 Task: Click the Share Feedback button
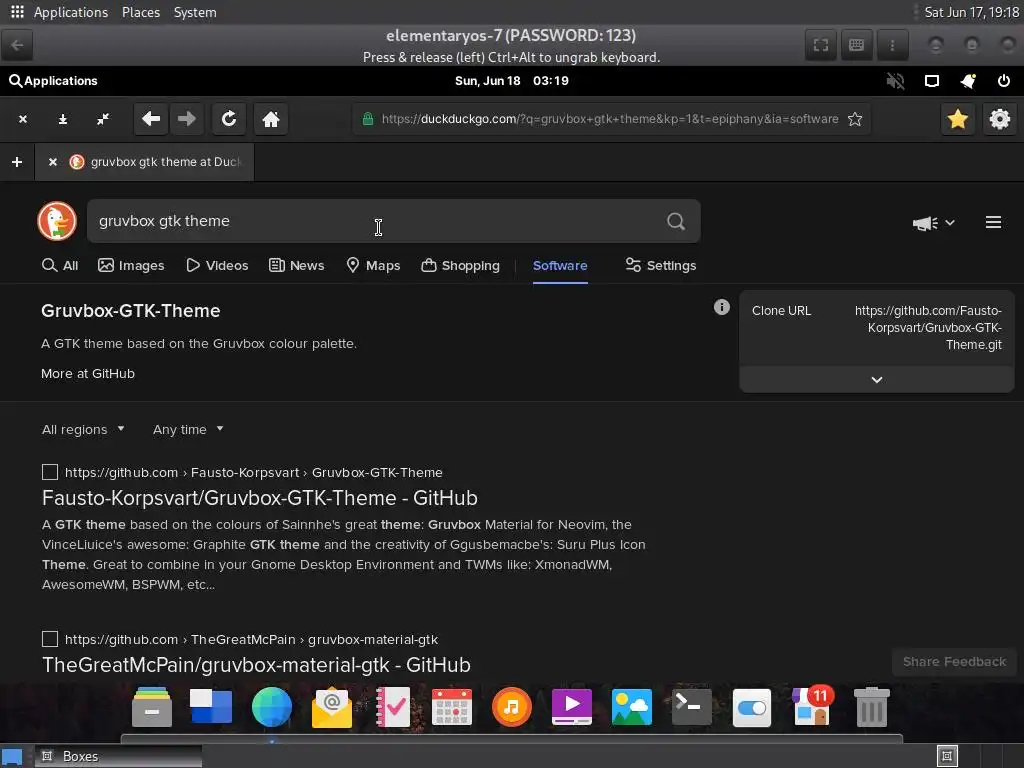(954, 662)
